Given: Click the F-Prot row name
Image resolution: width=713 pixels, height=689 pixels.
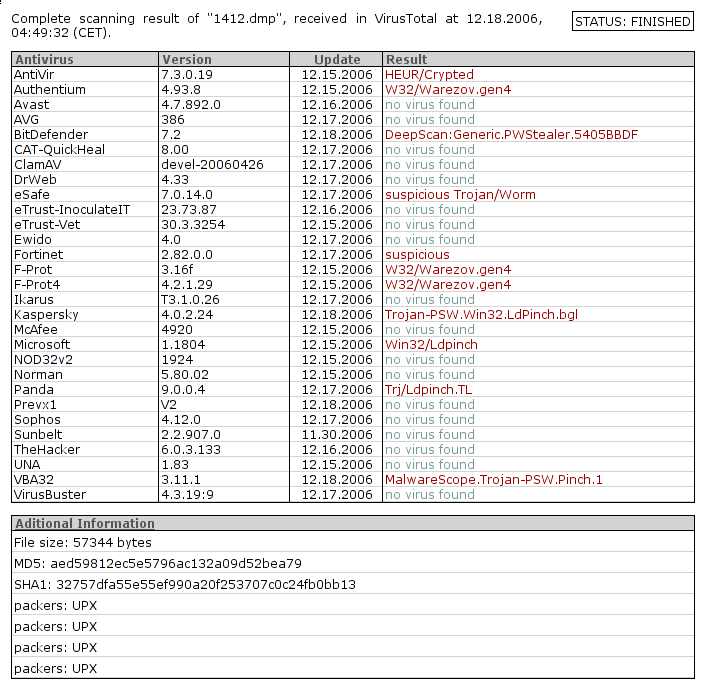Looking at the screenshot, I should [x=33, y=270].
